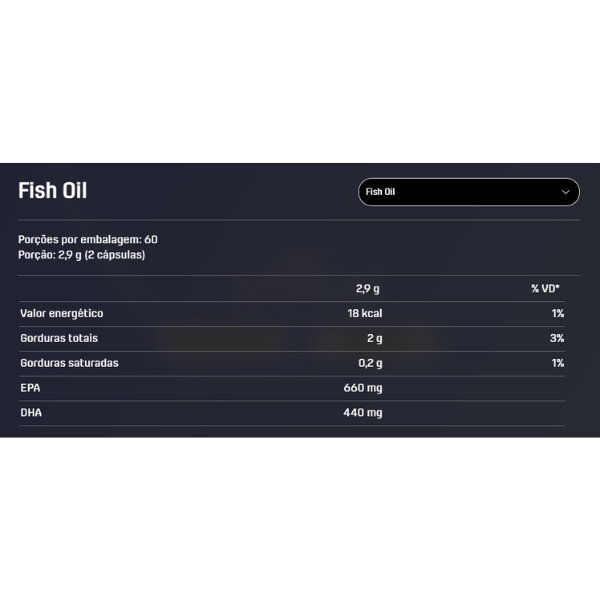The height and width of the screenshot is (600, 600).
Task: Select the Gorduras saturadas row label
Action: [x=69, y=363]
